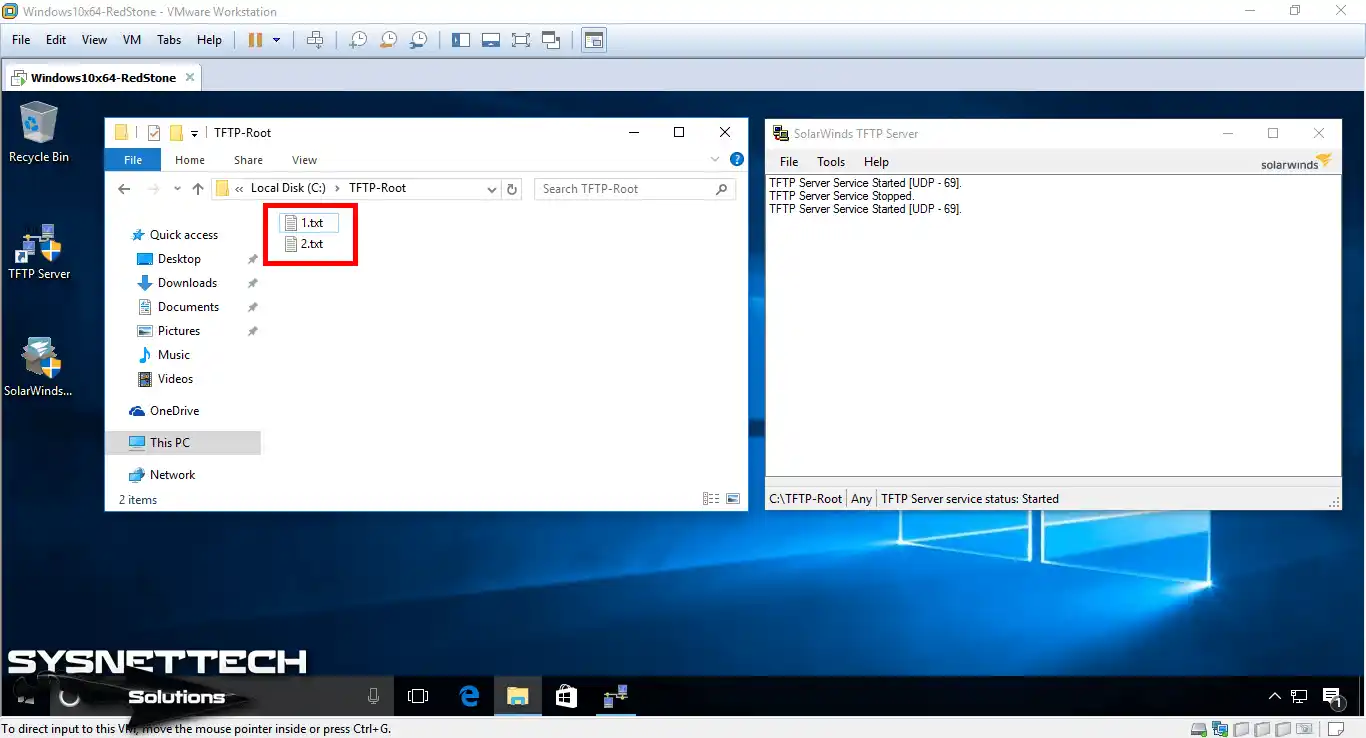
Task: Click C:\TFTP-Root in TFTP status bar
Action: pos(805,499)
